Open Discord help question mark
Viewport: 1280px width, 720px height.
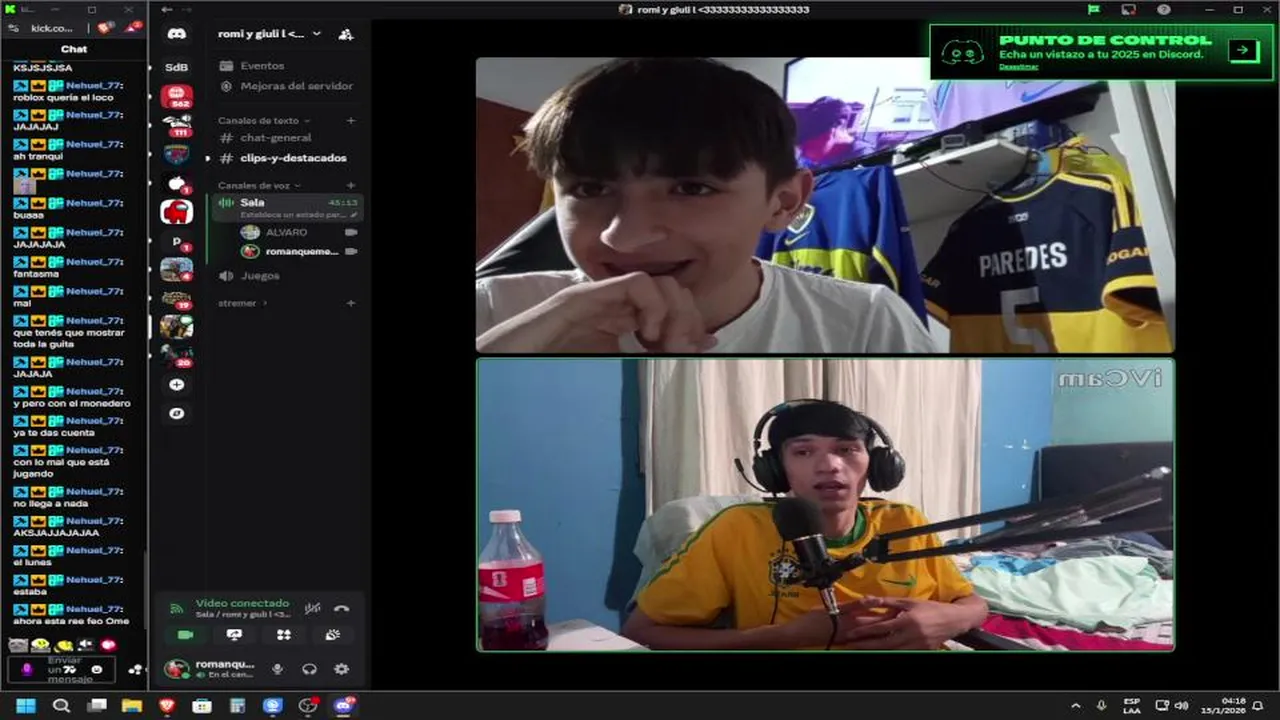point(1164,9)
